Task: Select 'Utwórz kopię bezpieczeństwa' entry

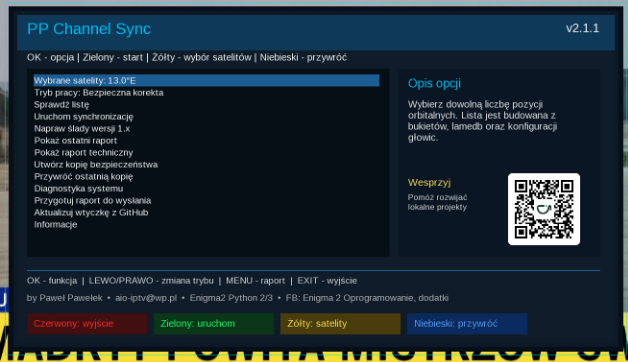Action: (96, 165)
